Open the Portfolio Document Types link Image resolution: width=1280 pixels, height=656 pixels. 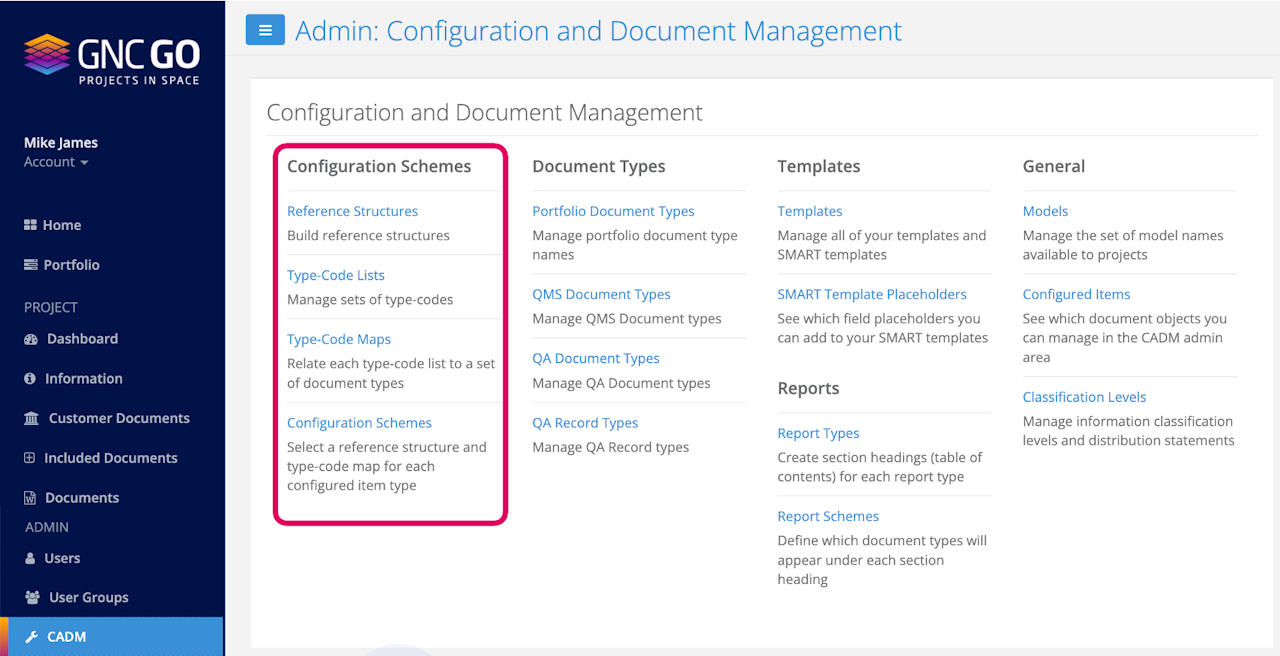tap(613, 211)
